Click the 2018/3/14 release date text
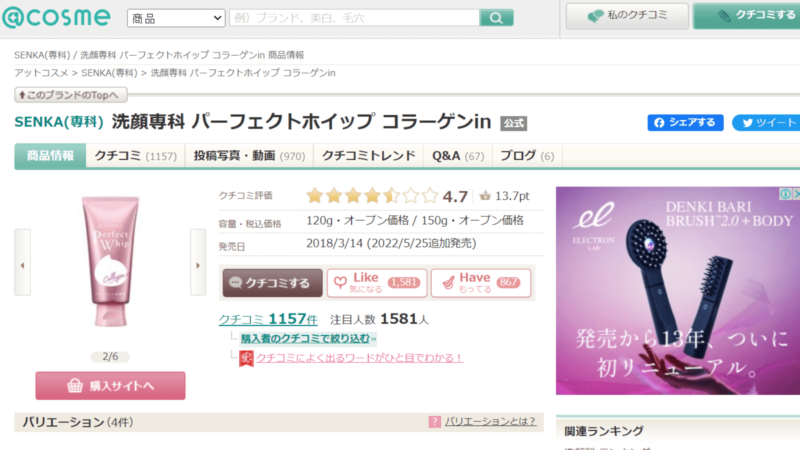The height and width of the screenshot is (450, 800). (x=391, y=243)
